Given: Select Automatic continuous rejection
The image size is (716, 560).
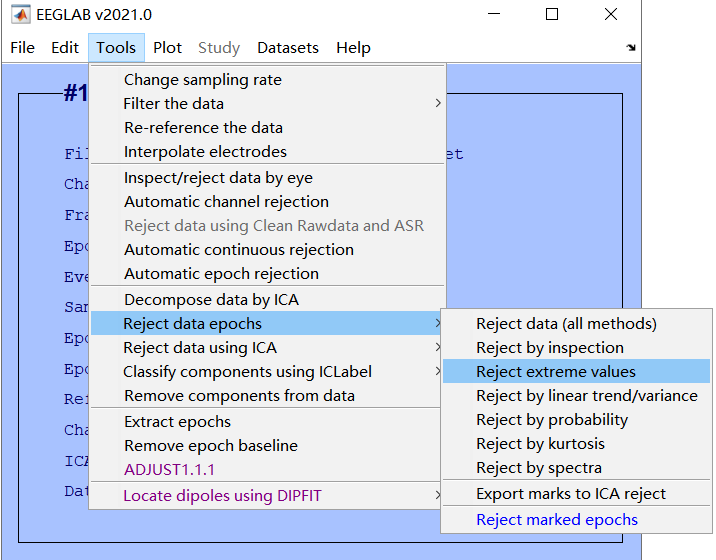Looking at the screenshot, I should [268, 250].
